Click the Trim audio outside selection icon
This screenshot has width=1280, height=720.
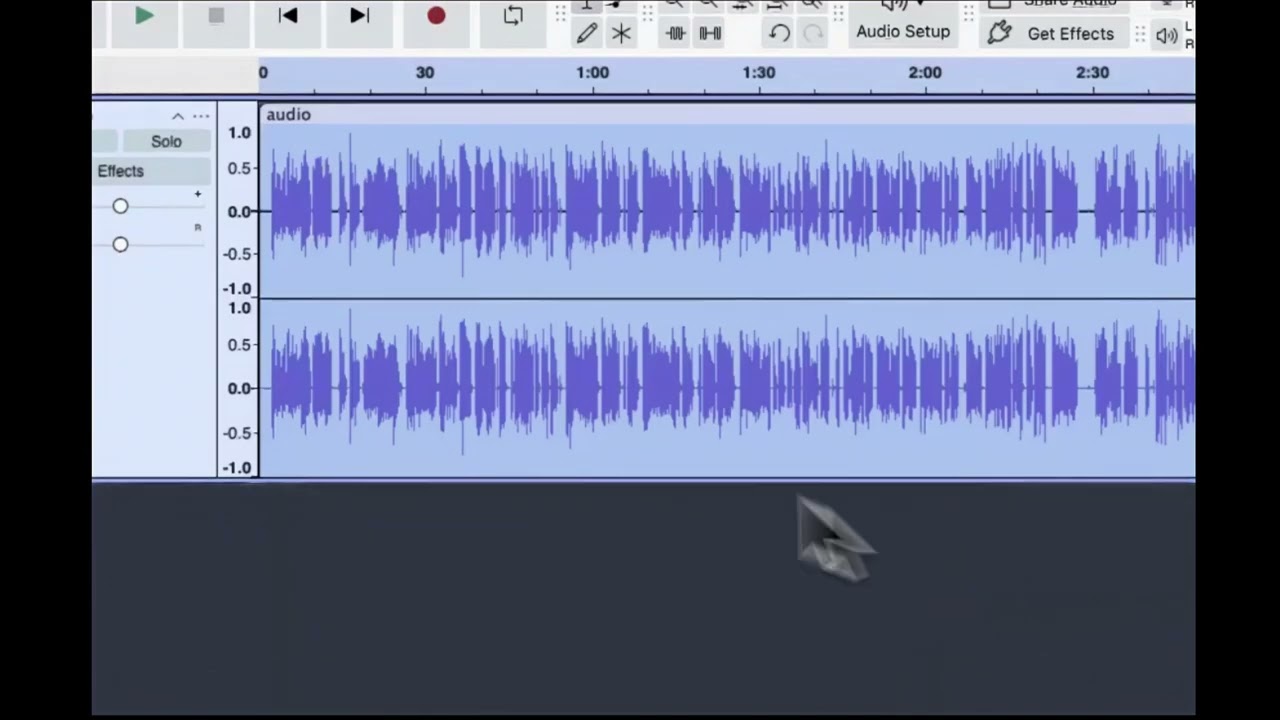coord(676,33)
